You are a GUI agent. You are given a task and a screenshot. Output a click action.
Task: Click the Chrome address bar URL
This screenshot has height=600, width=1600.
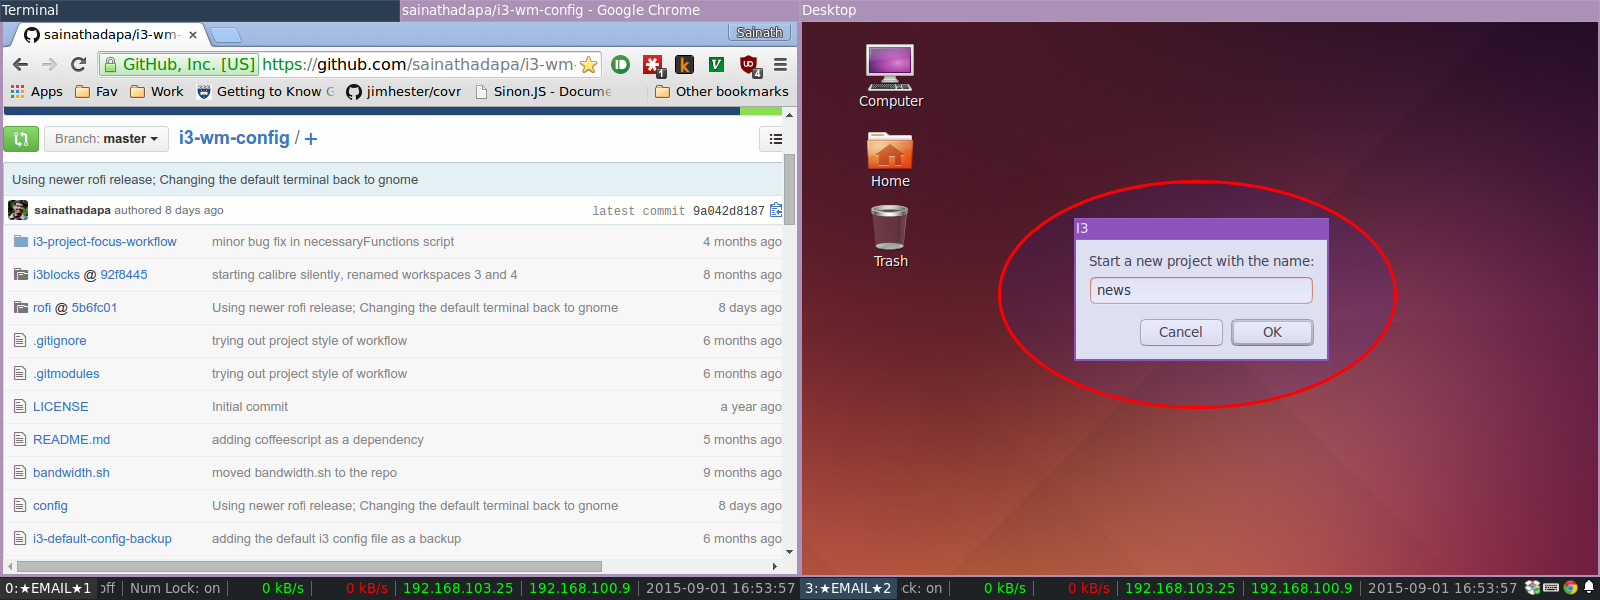coord(418,65)
